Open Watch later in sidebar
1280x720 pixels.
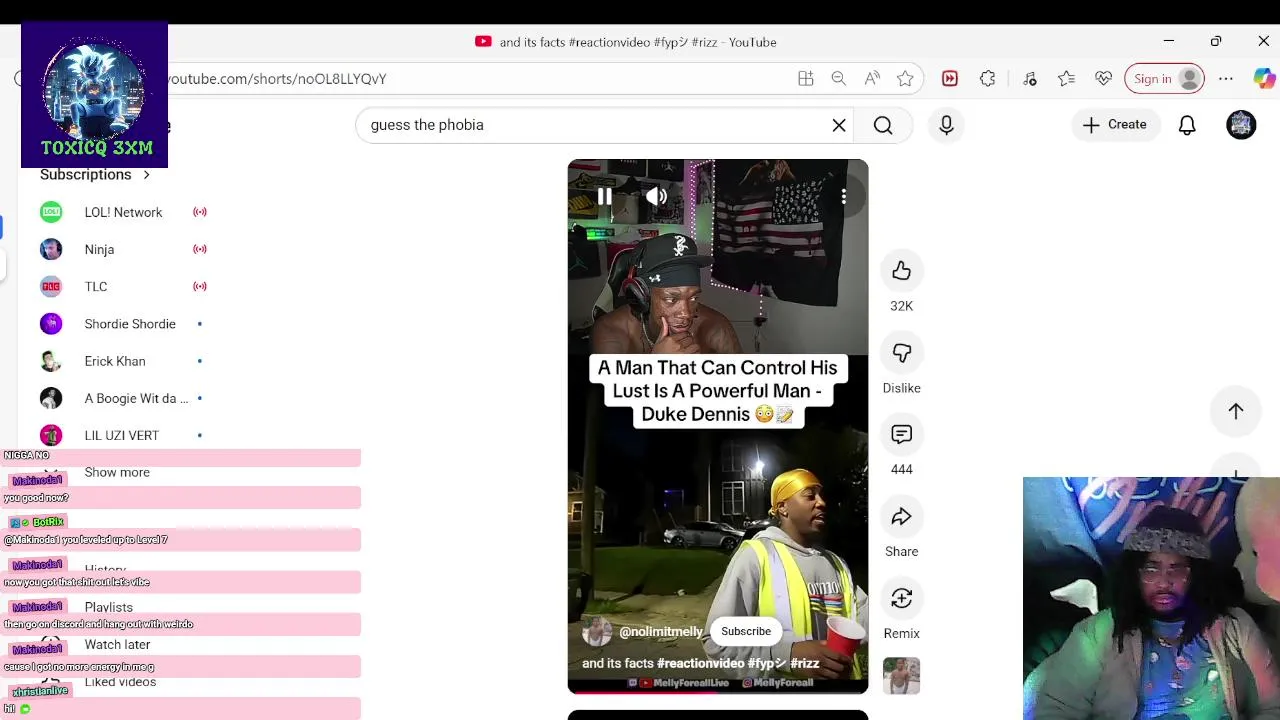click(x=117, y=644)
